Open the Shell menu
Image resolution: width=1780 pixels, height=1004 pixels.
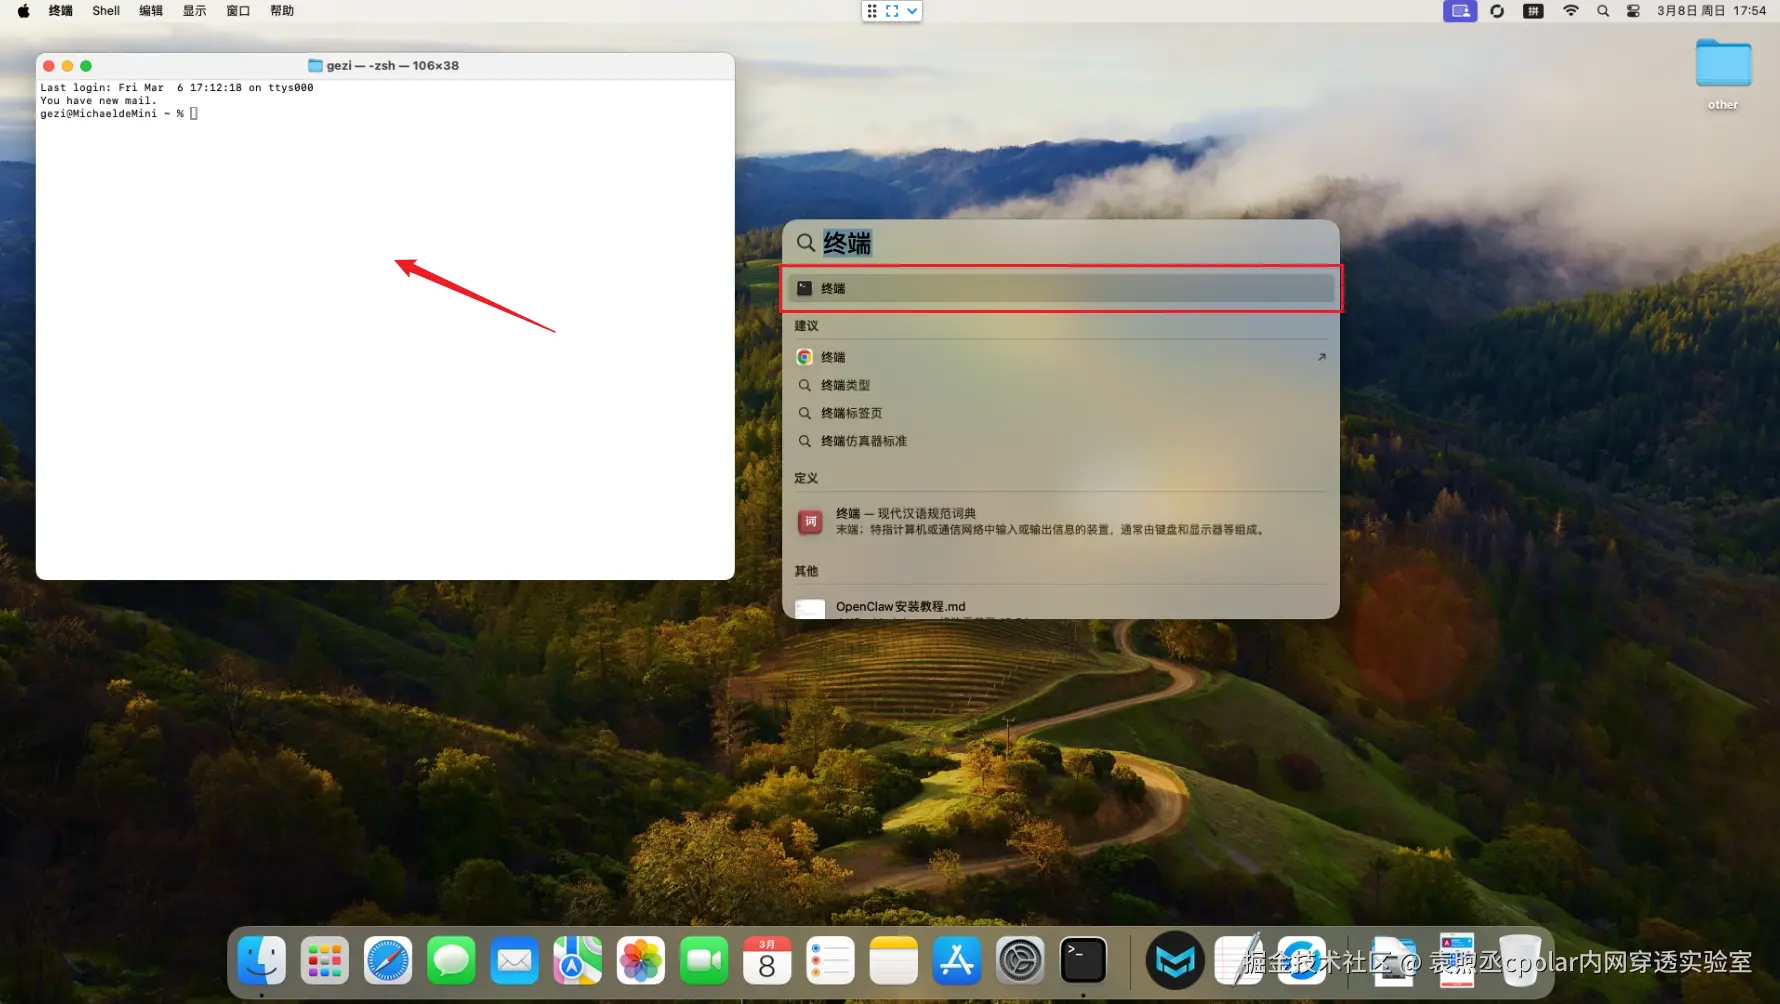[106, 11]
